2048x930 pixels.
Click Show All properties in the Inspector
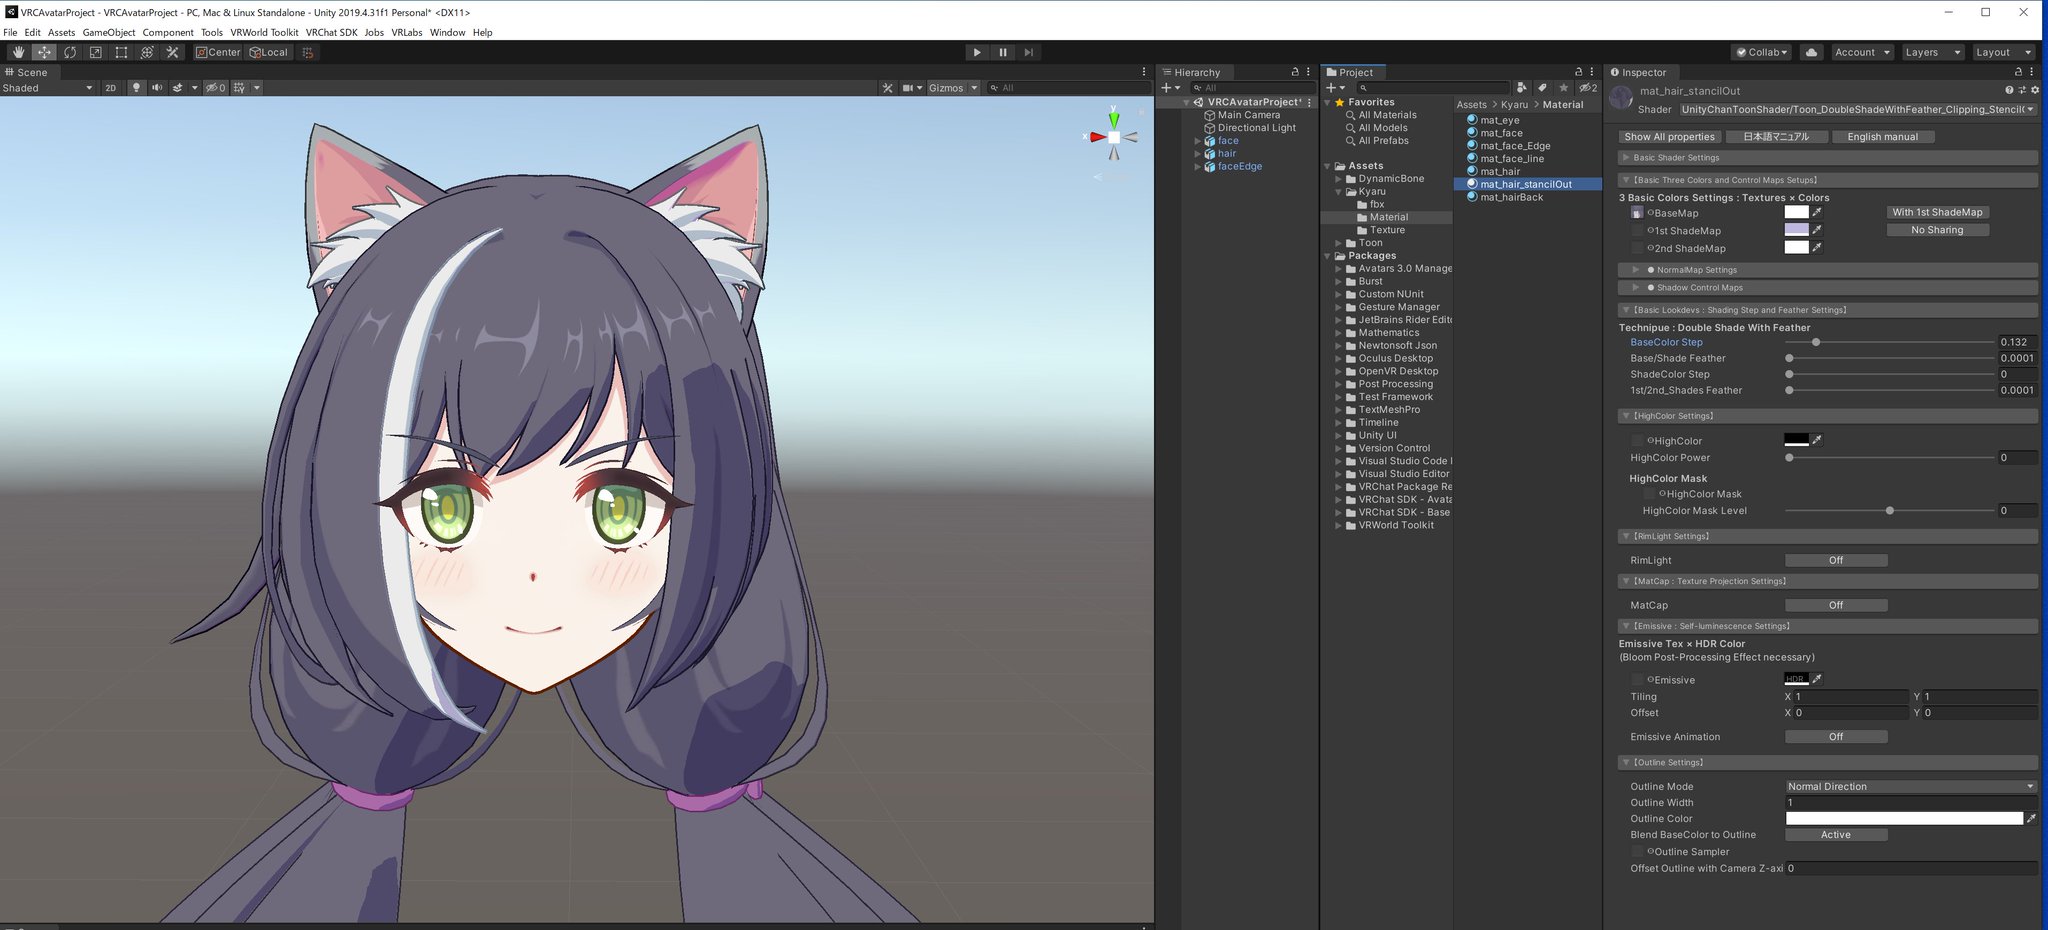tap(1669, 136)
